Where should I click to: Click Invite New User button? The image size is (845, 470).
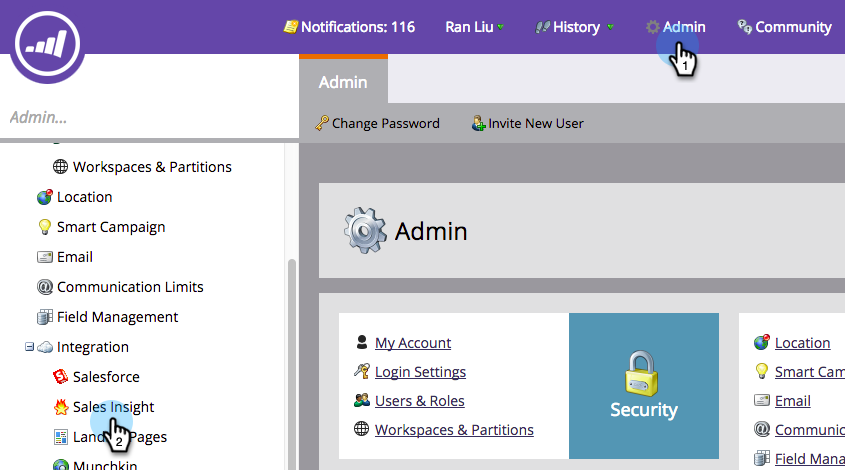tap(527, 123)
